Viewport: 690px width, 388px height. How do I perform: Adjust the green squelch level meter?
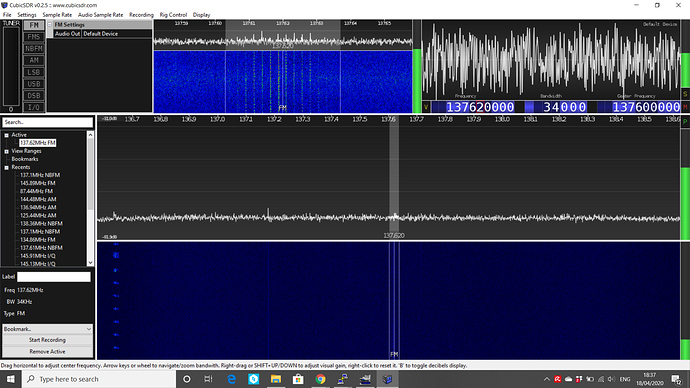pyautogui.click(x=417, y=66)
